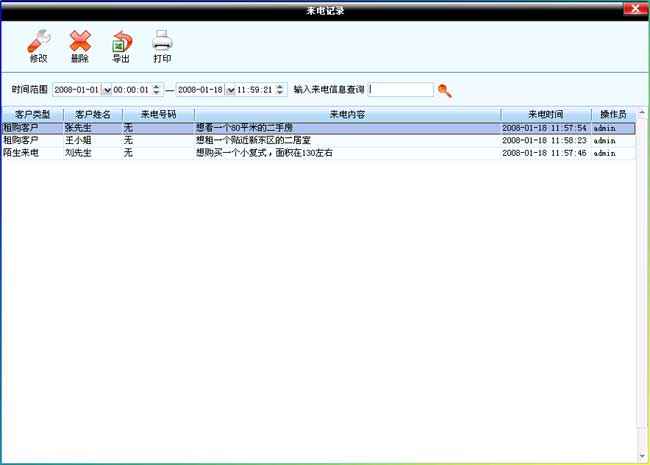This screenshot has height=465, width=650.
Task: Click the end time 11:59:21 spinner
Action: pos(281,90)
